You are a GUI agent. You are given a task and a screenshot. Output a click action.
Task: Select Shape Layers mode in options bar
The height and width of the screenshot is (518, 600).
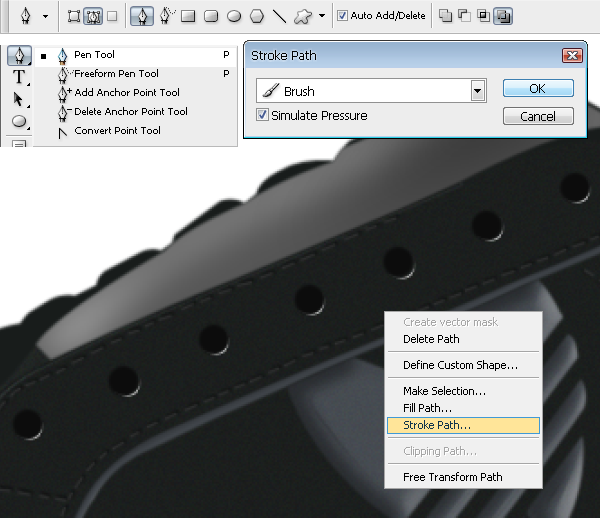[73, 16]
